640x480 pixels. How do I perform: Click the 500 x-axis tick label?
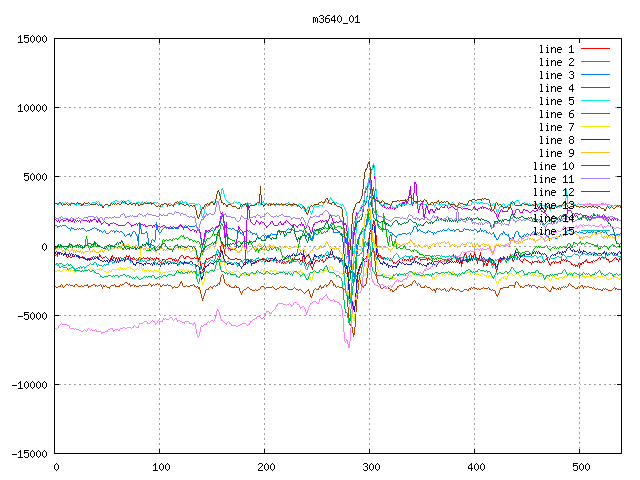[x=578, y=467]
